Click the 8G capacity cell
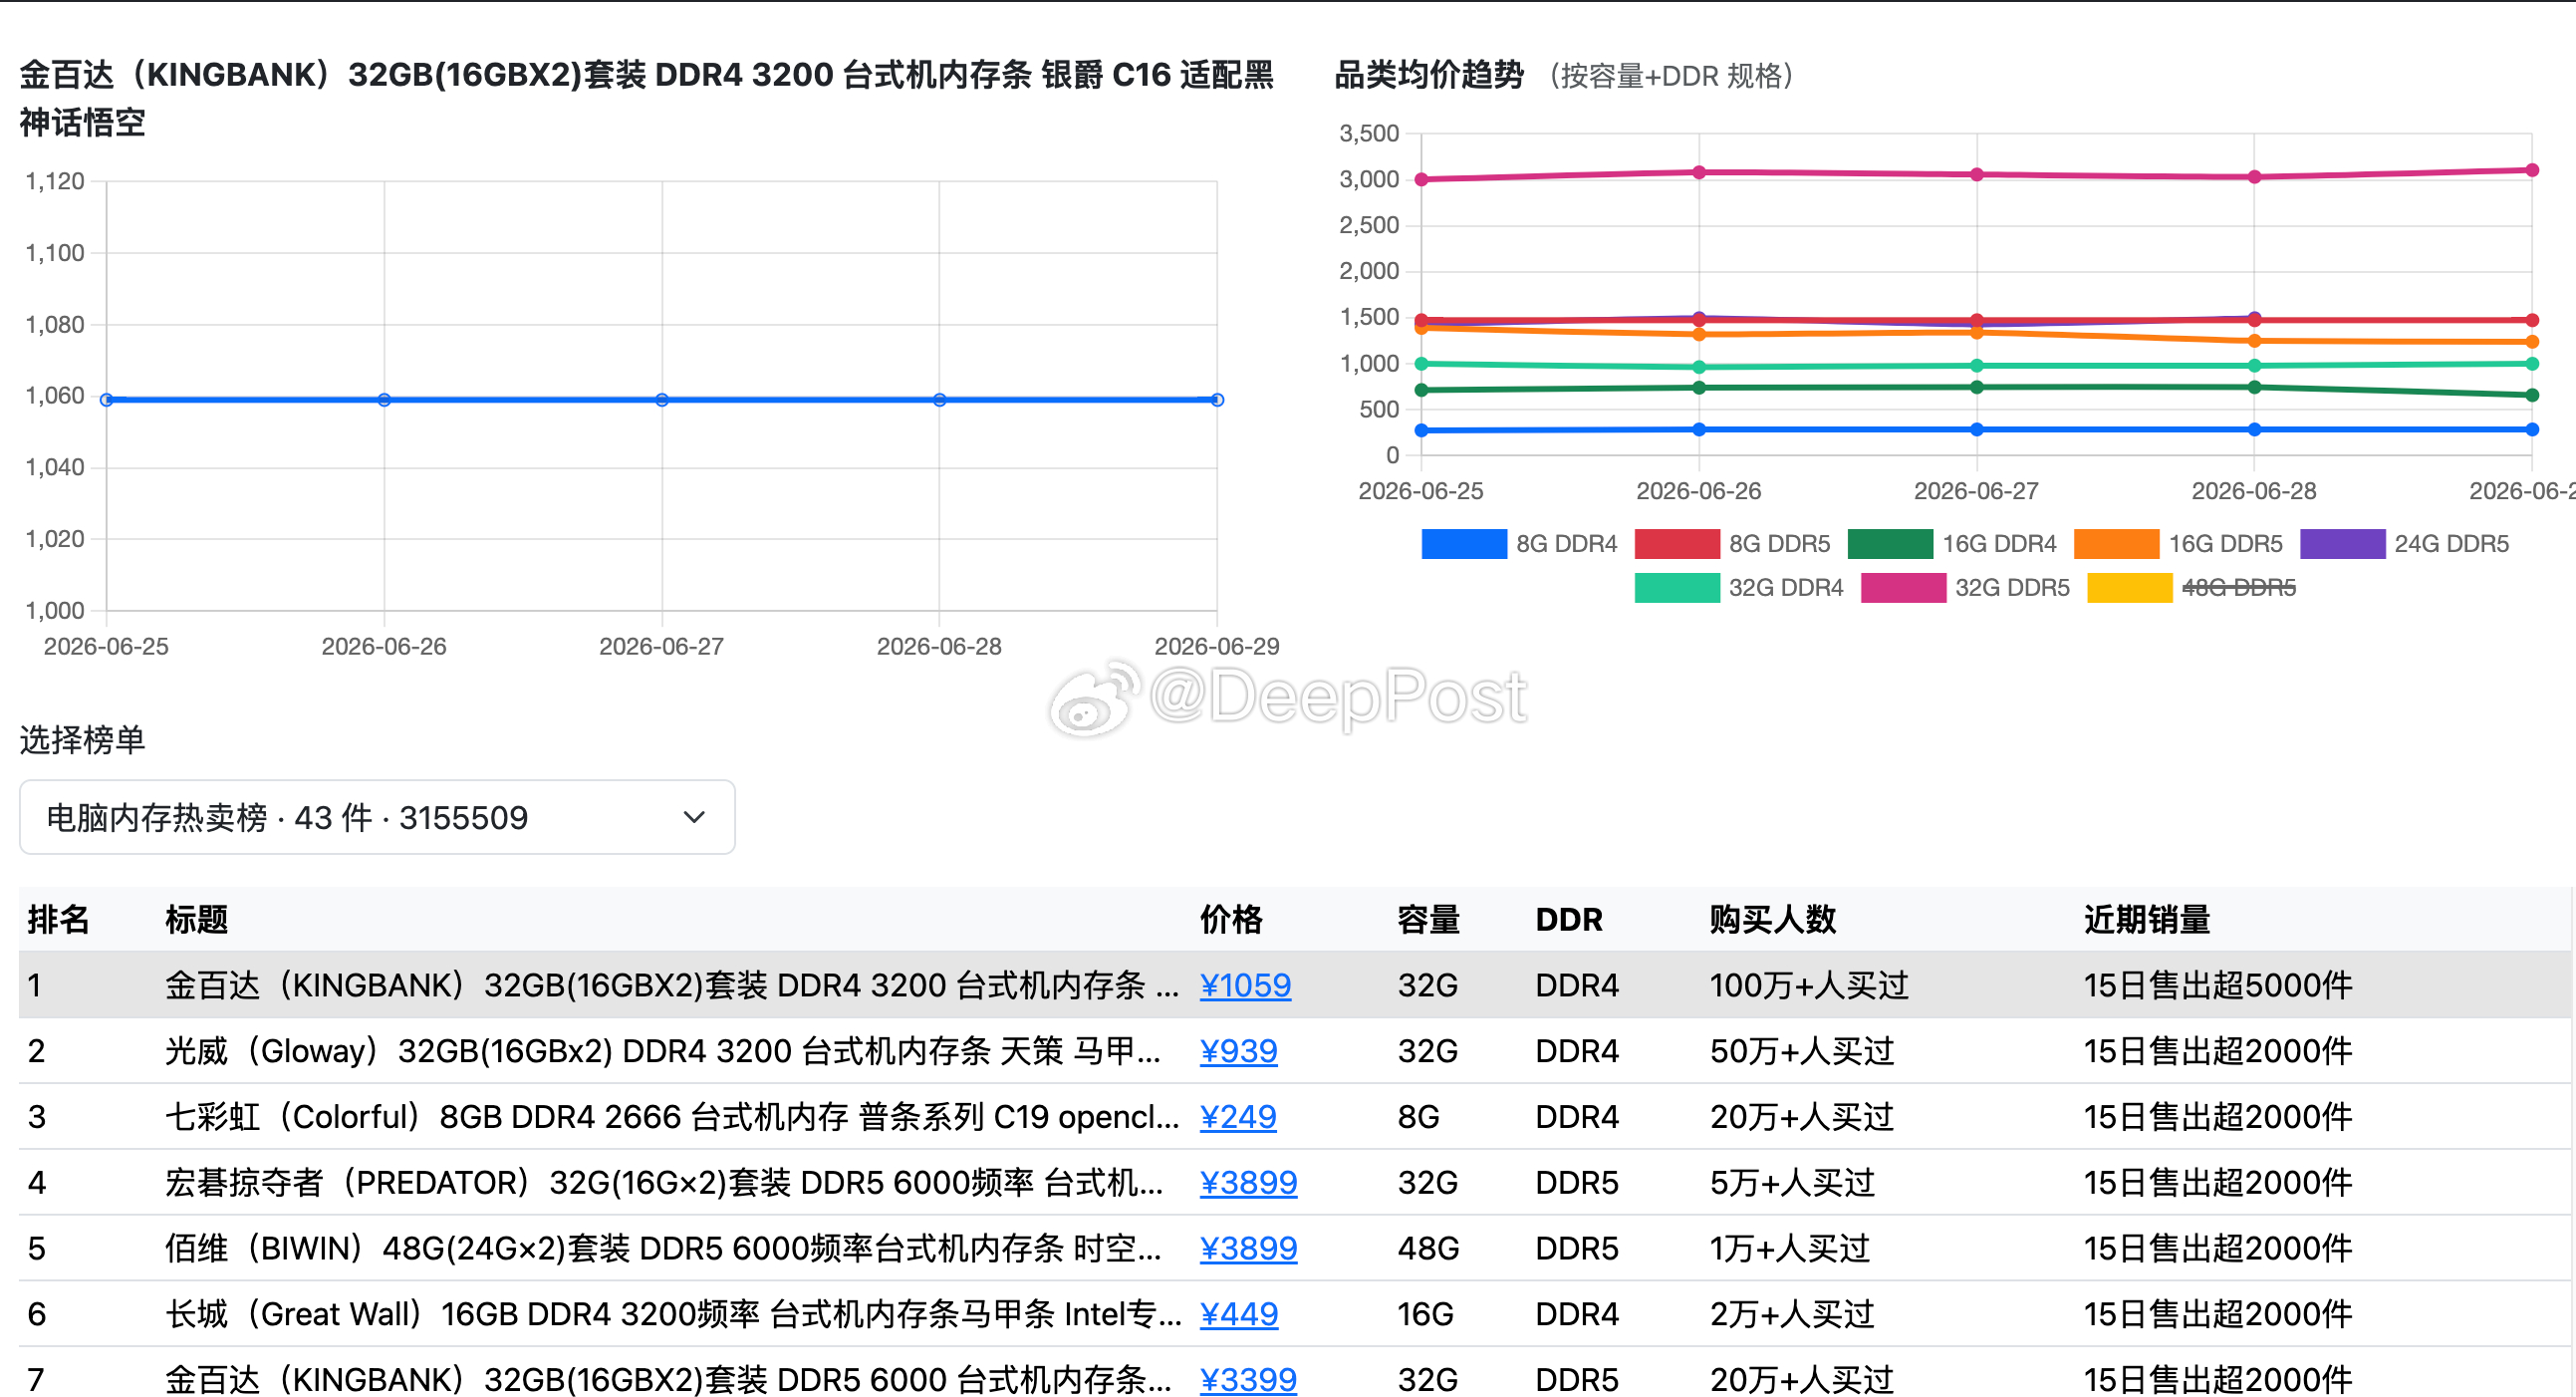 1418,1116
